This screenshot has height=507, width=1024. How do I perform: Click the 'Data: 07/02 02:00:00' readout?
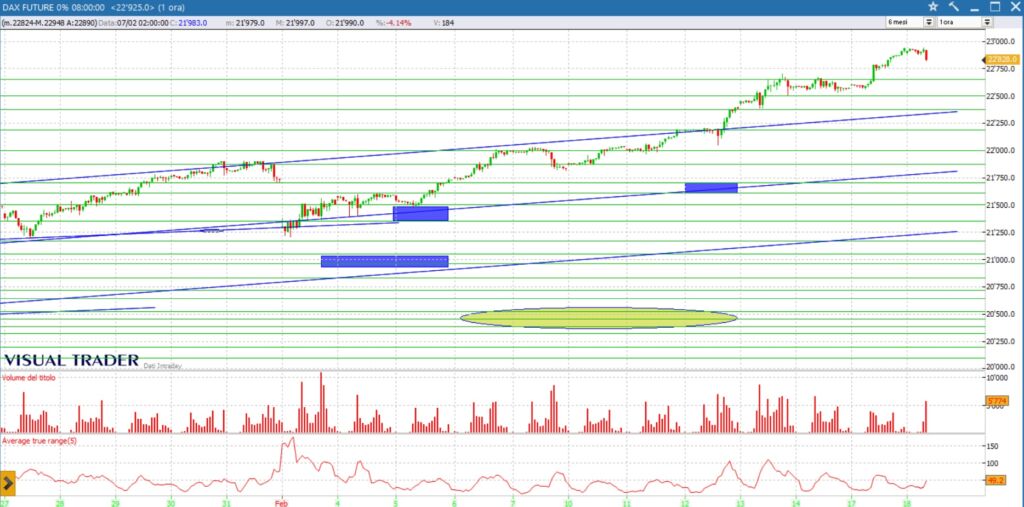(x=133, y=23)
